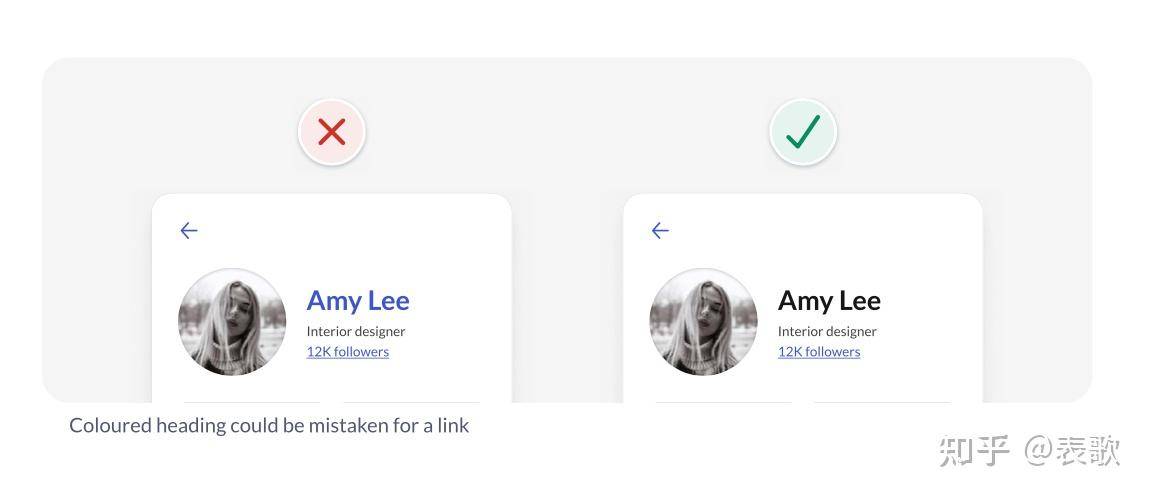Click the red cross mark icon

pos(332,133)
